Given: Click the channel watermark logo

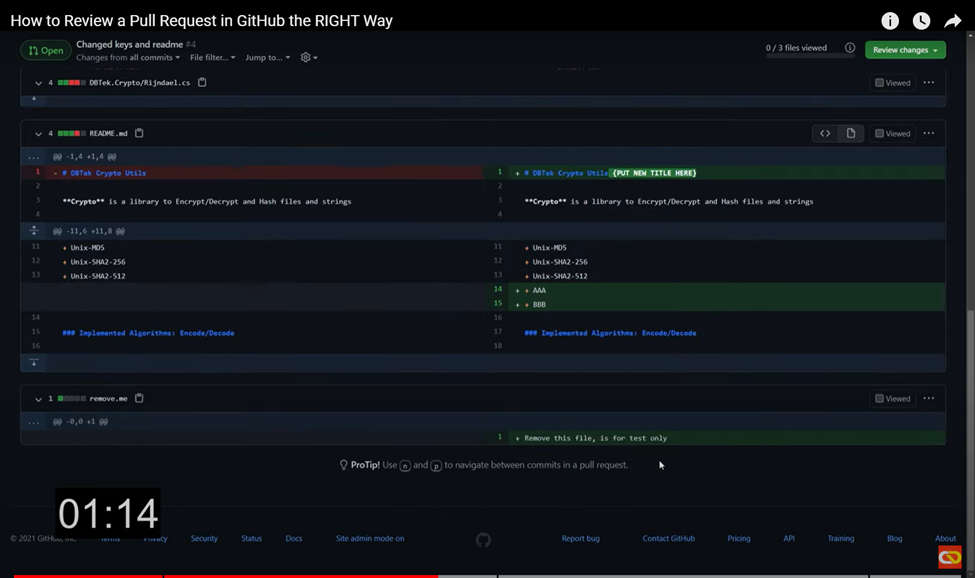Looking at the screenshot, I should point(950,557).
